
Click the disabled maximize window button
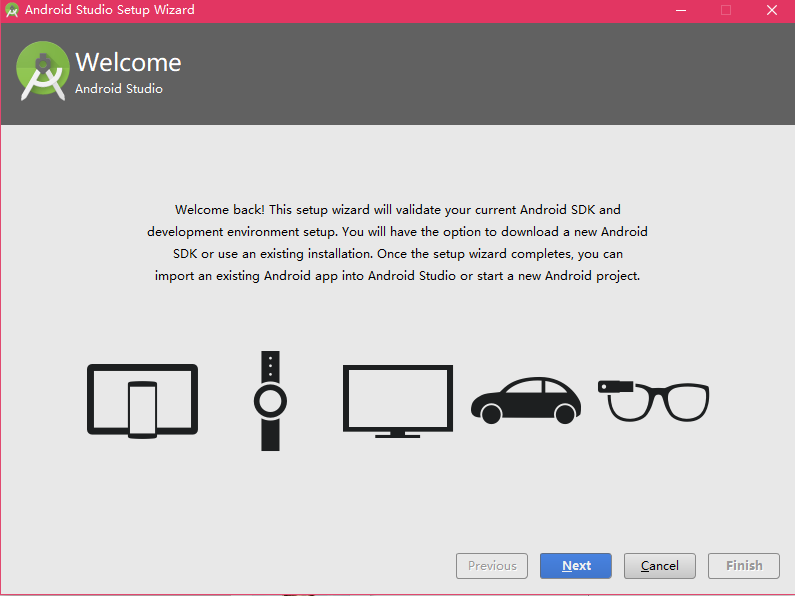coord(726,10)
